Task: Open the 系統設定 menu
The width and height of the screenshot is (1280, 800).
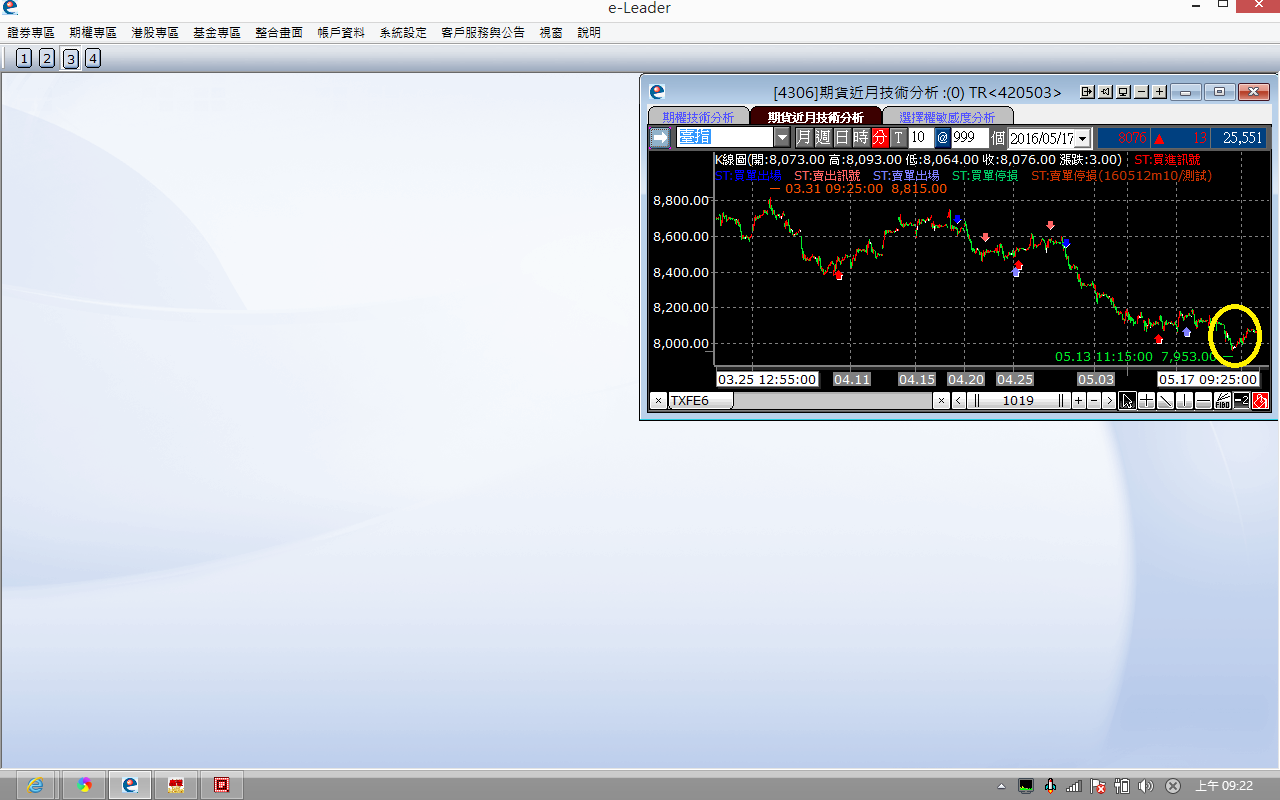Action: coord(403,33)
